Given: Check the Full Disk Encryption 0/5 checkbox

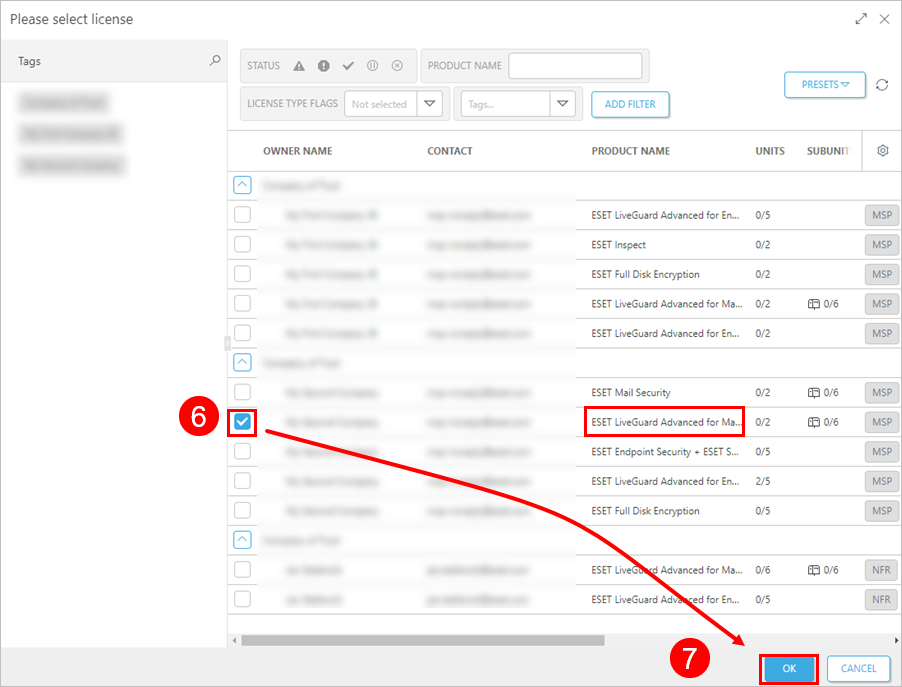Looking at the screenshot, I should coord(242,511).
